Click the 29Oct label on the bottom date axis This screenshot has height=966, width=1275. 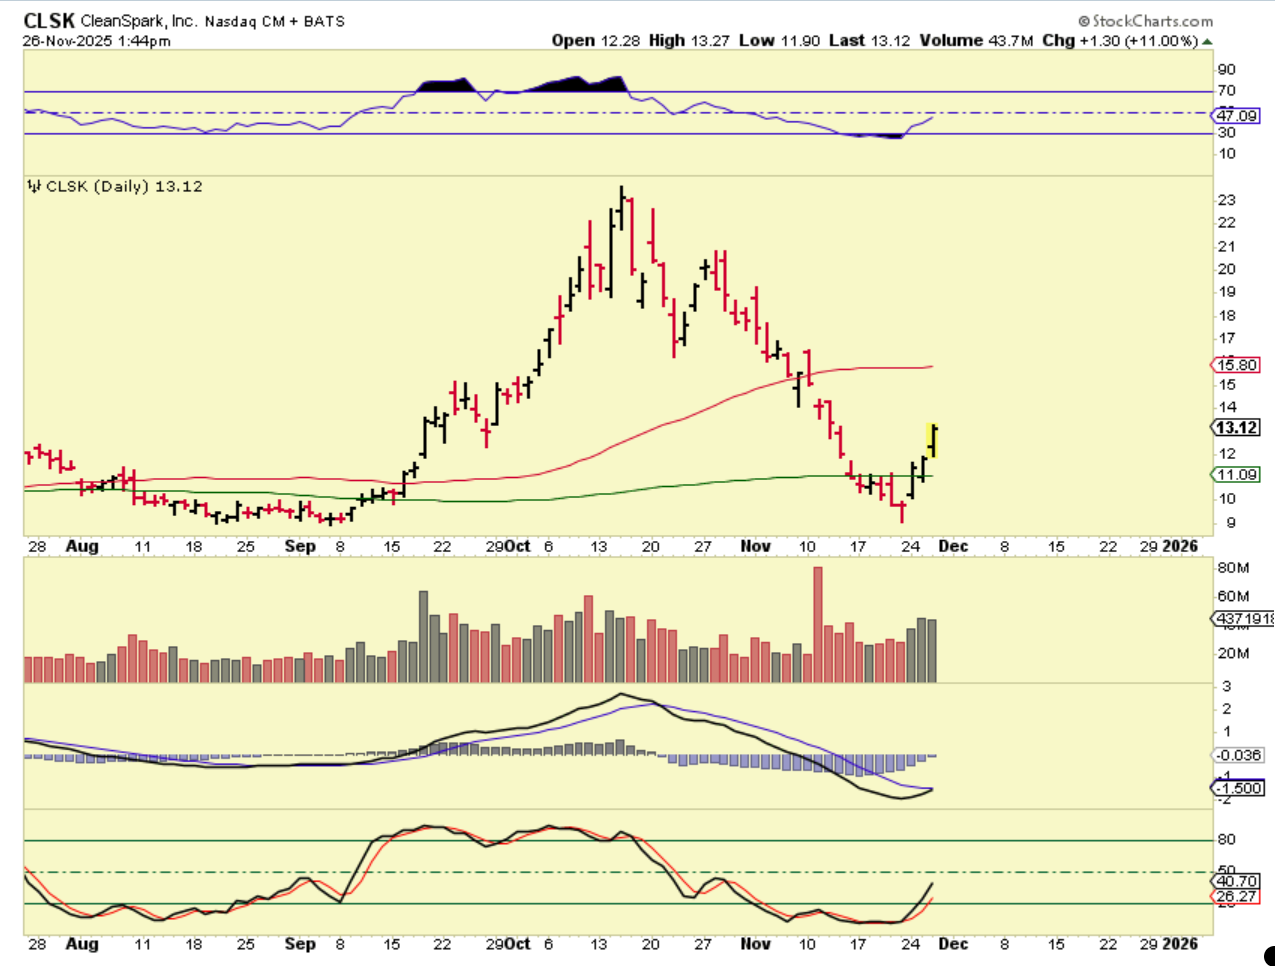[x=508, y=944]
